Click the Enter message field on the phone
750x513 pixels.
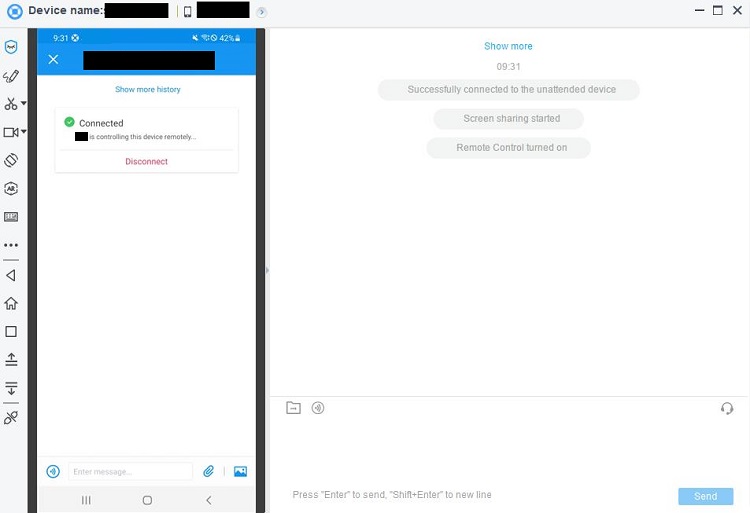[130, 471]
